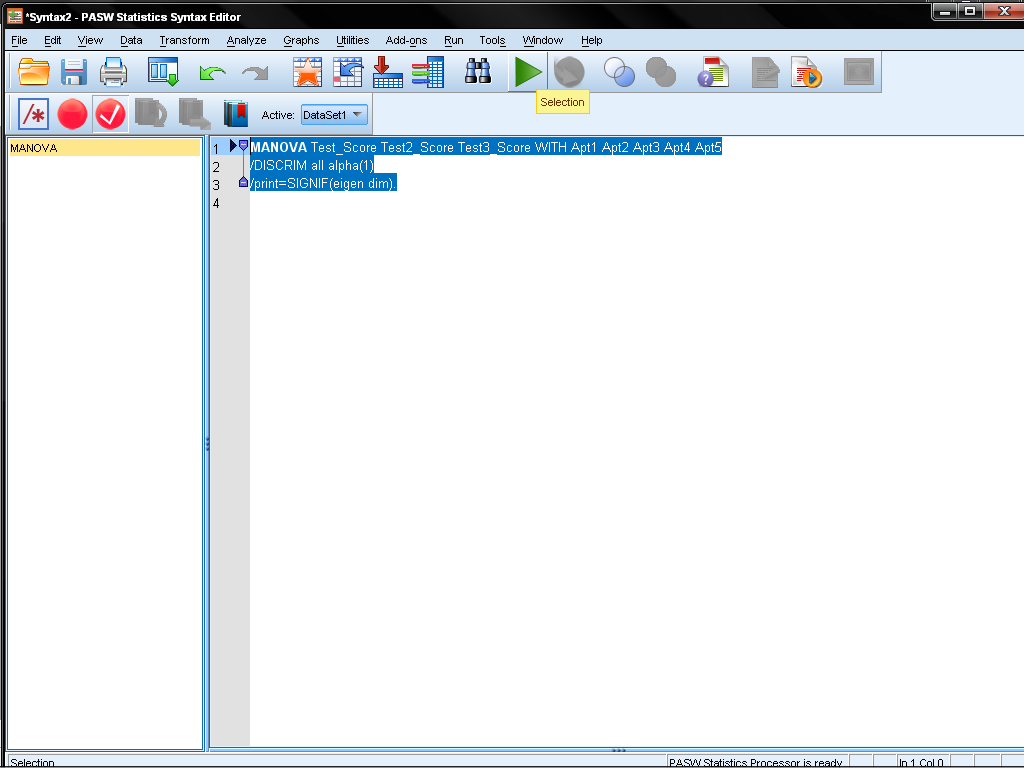The image size is (1024, 768).
Task: Open the Run menu
Action: [453, 40]
